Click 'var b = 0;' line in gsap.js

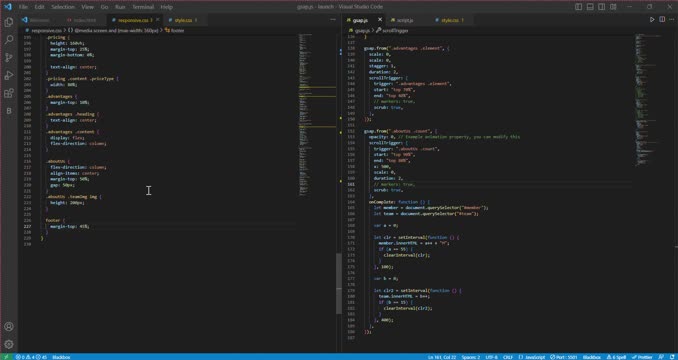[386, 279]
